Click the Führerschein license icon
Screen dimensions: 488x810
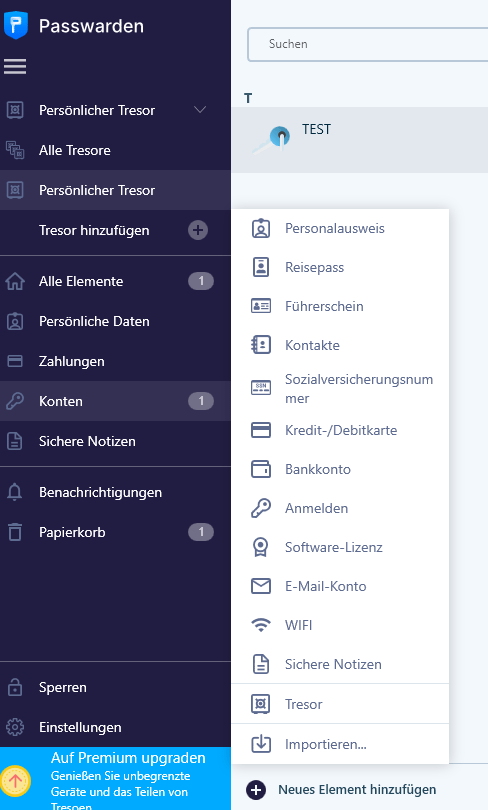pyautogui.click(x=261, y=306)
